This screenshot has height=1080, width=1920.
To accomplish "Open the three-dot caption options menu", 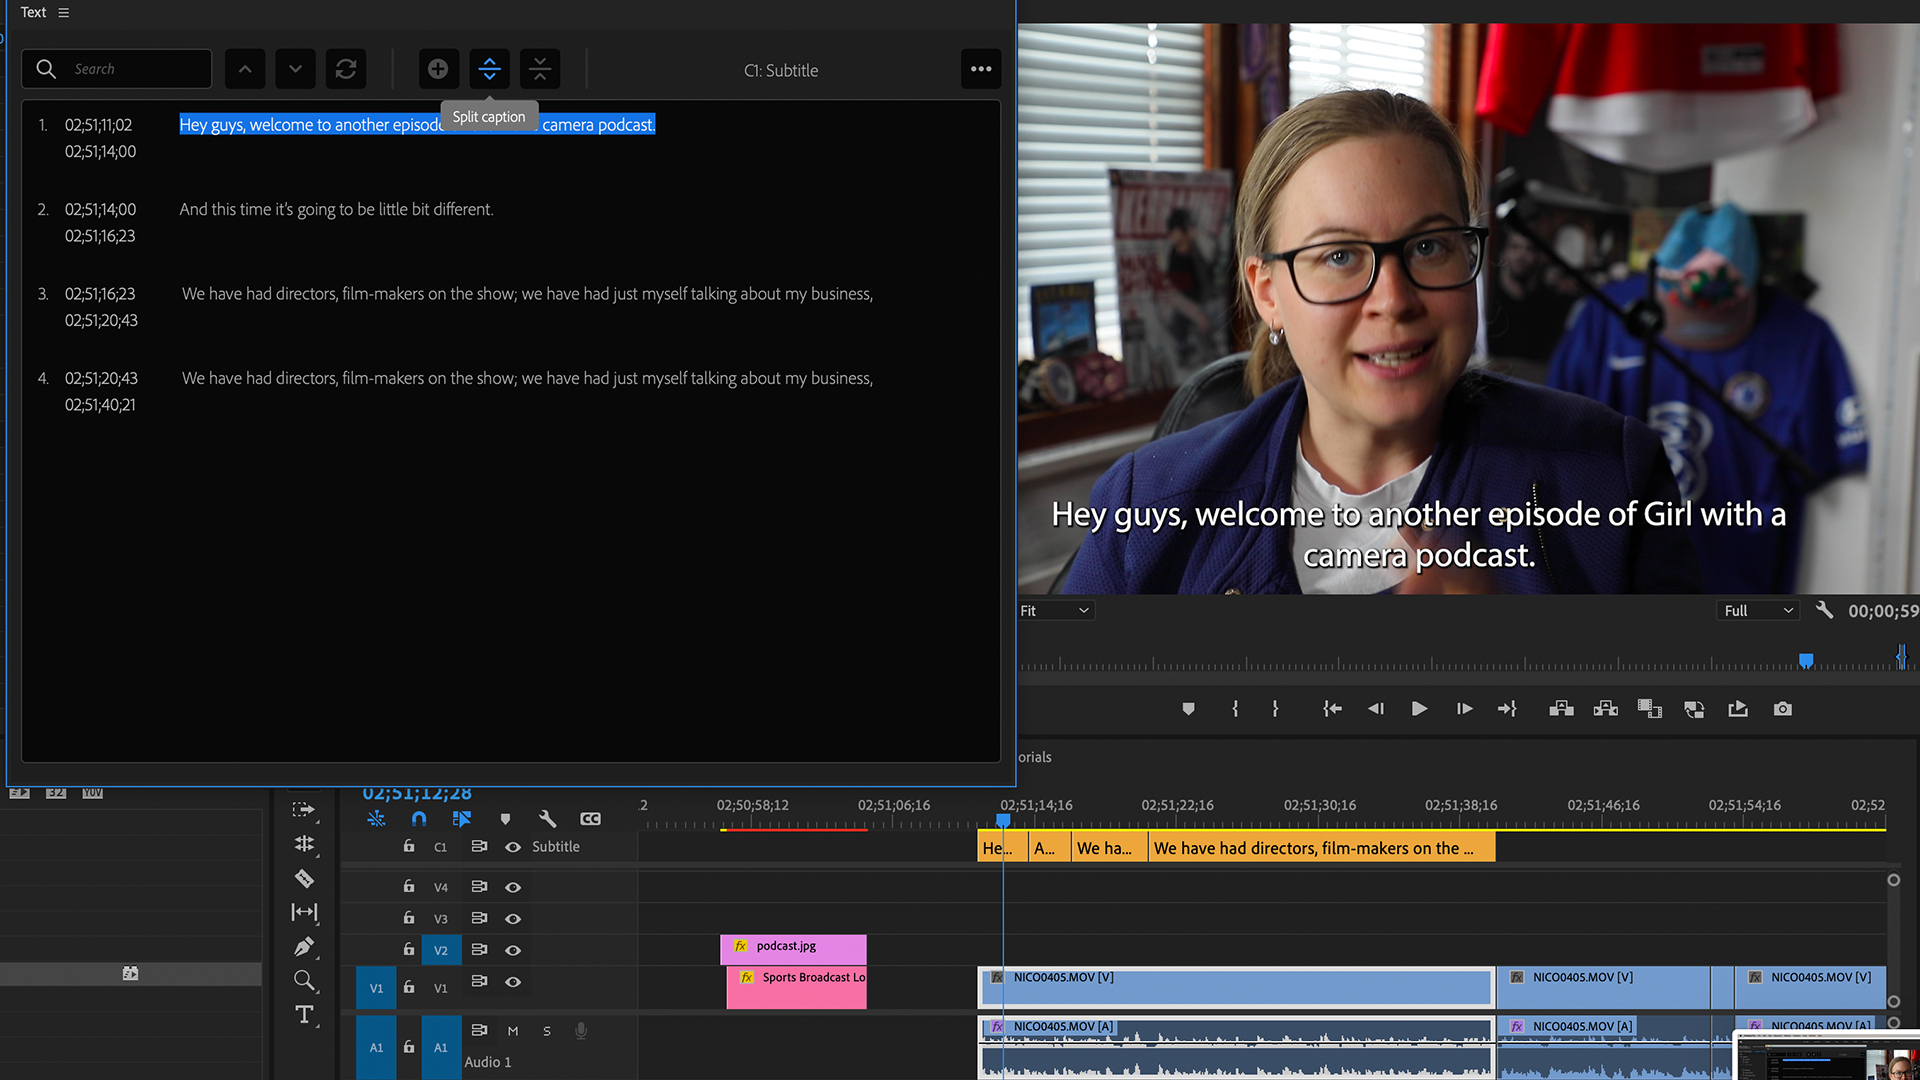I will 981,69.
